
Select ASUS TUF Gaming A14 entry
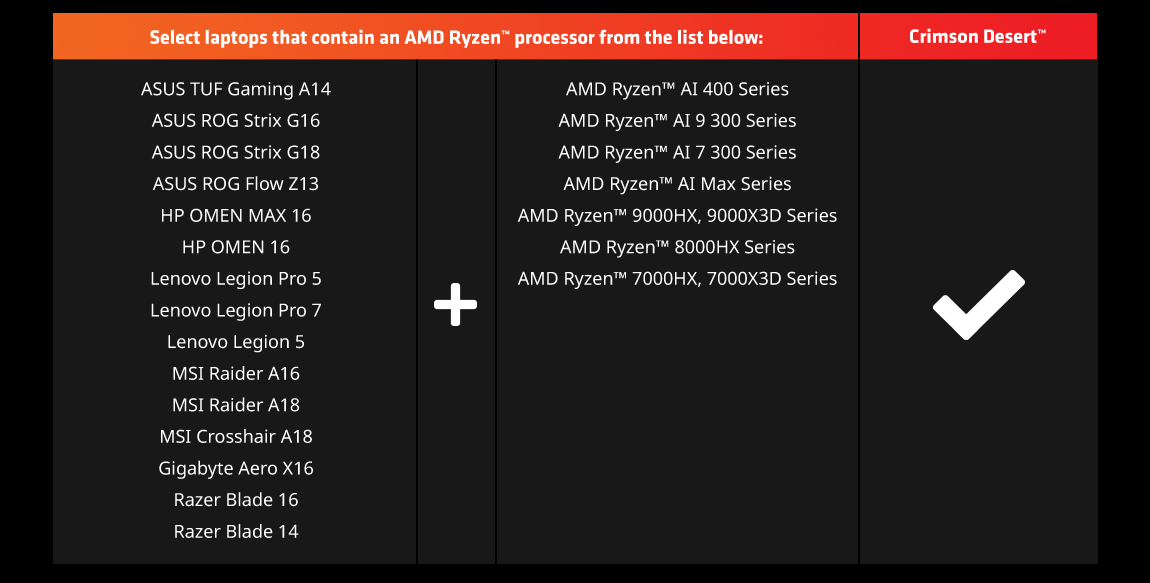pos(236,89)
